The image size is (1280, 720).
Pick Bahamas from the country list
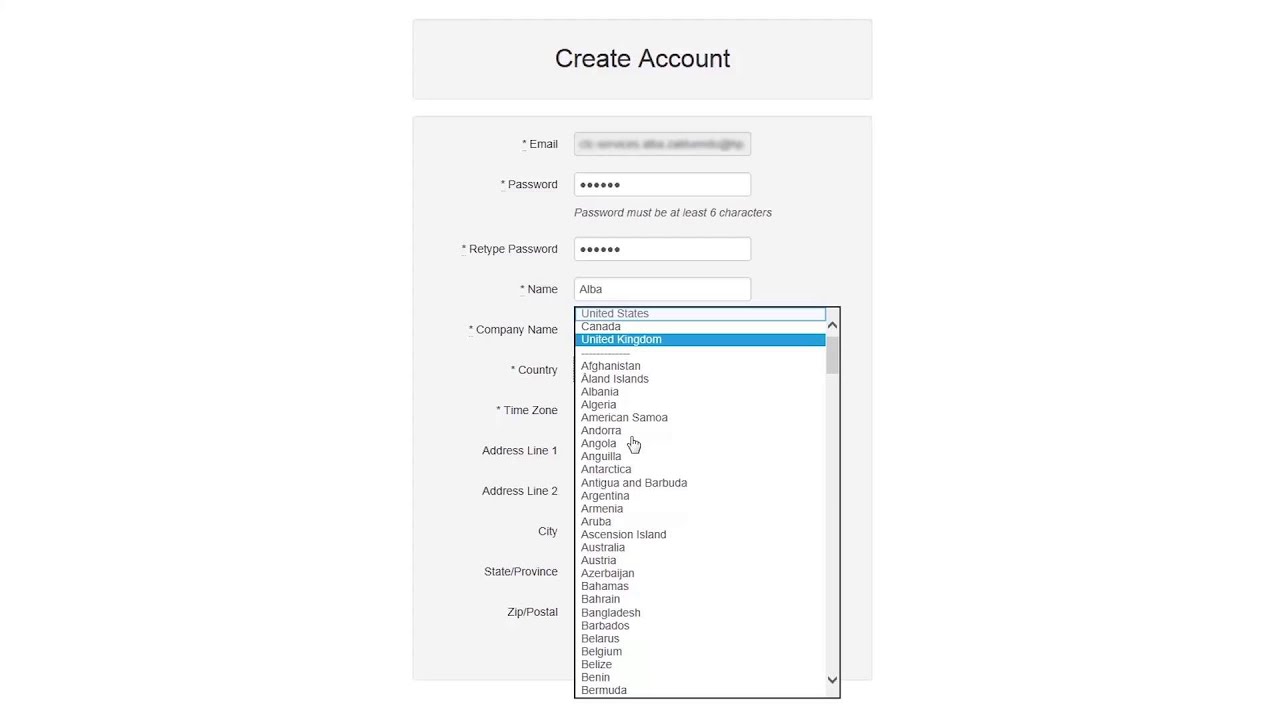tap(605, 587)
